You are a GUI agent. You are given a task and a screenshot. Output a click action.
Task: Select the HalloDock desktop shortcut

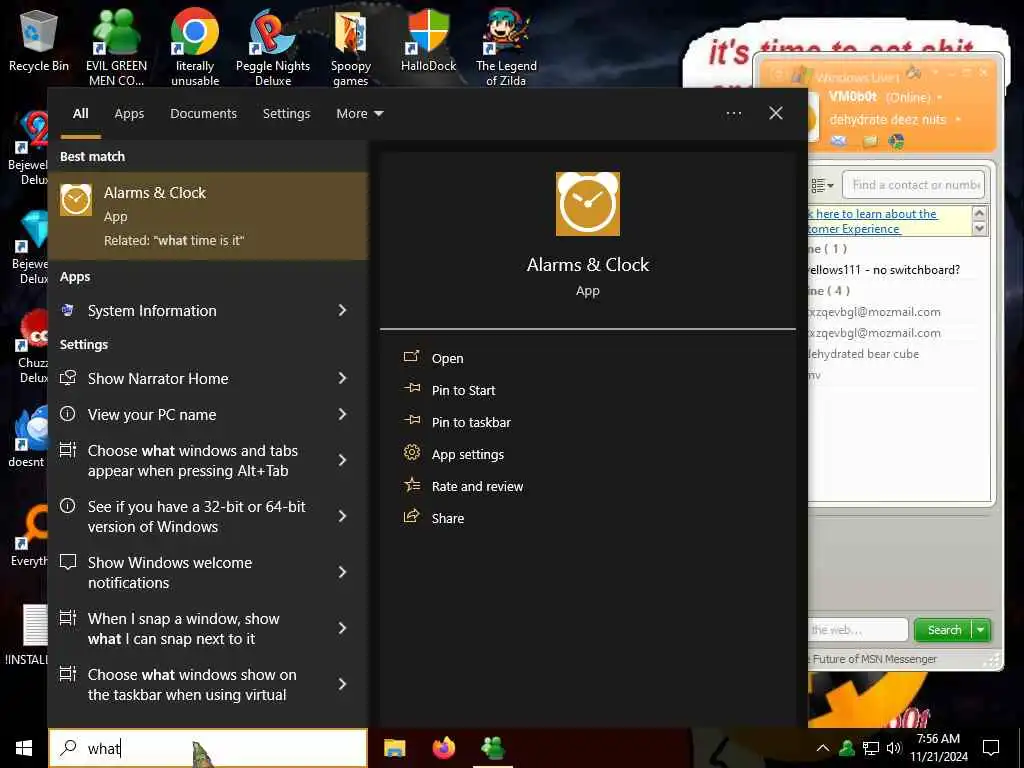[428, 40]
